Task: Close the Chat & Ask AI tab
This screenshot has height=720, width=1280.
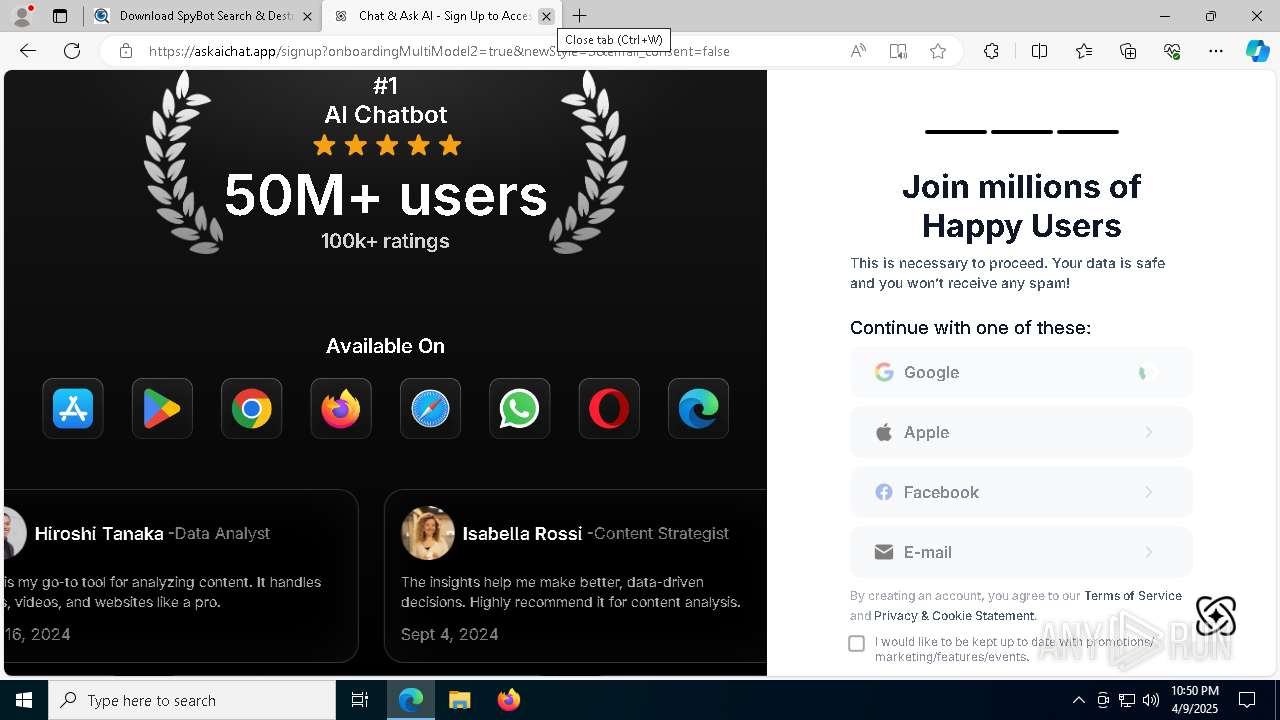Action: click(546, 16)
